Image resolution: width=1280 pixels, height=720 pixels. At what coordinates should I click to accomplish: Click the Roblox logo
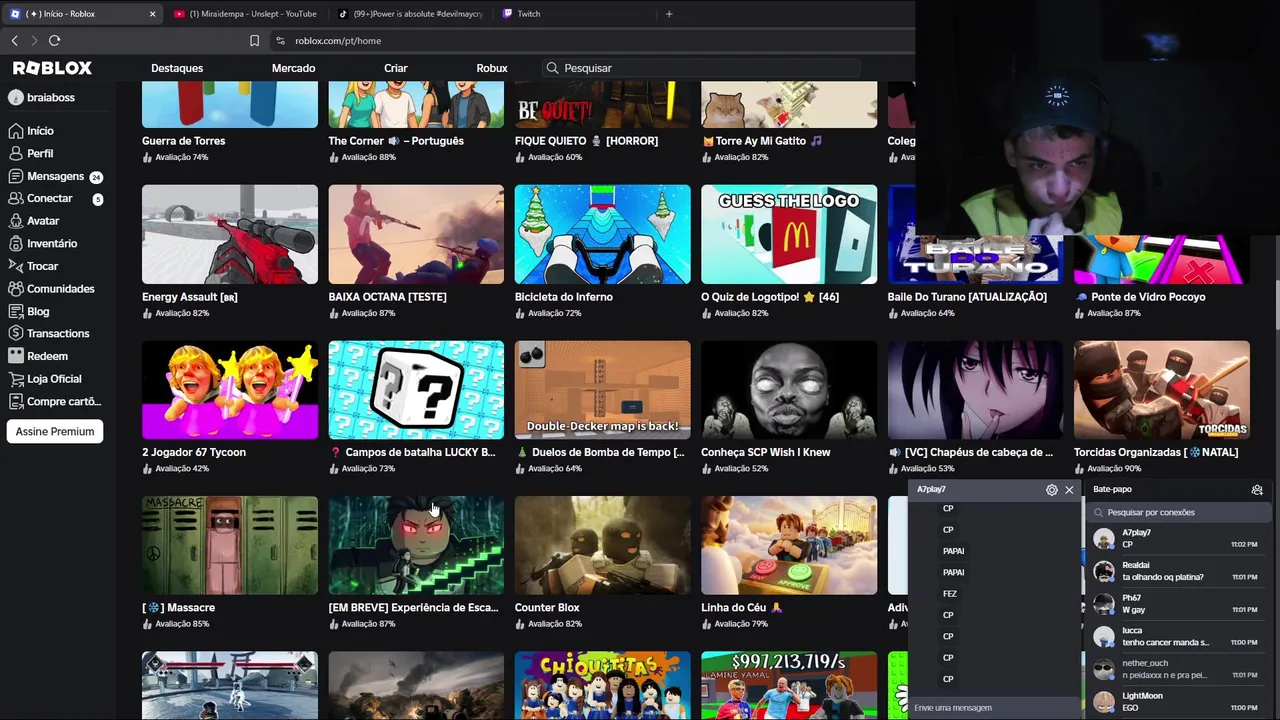[52, 68]
